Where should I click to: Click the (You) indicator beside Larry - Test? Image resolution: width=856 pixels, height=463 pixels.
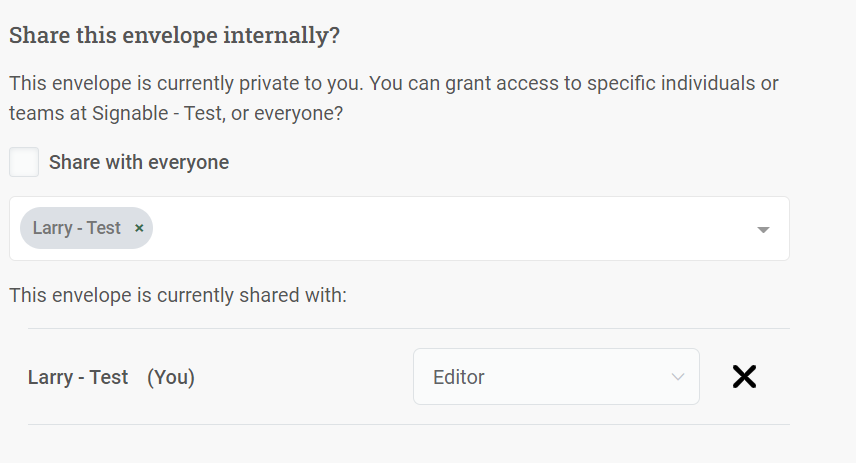(x=171, y=377)
